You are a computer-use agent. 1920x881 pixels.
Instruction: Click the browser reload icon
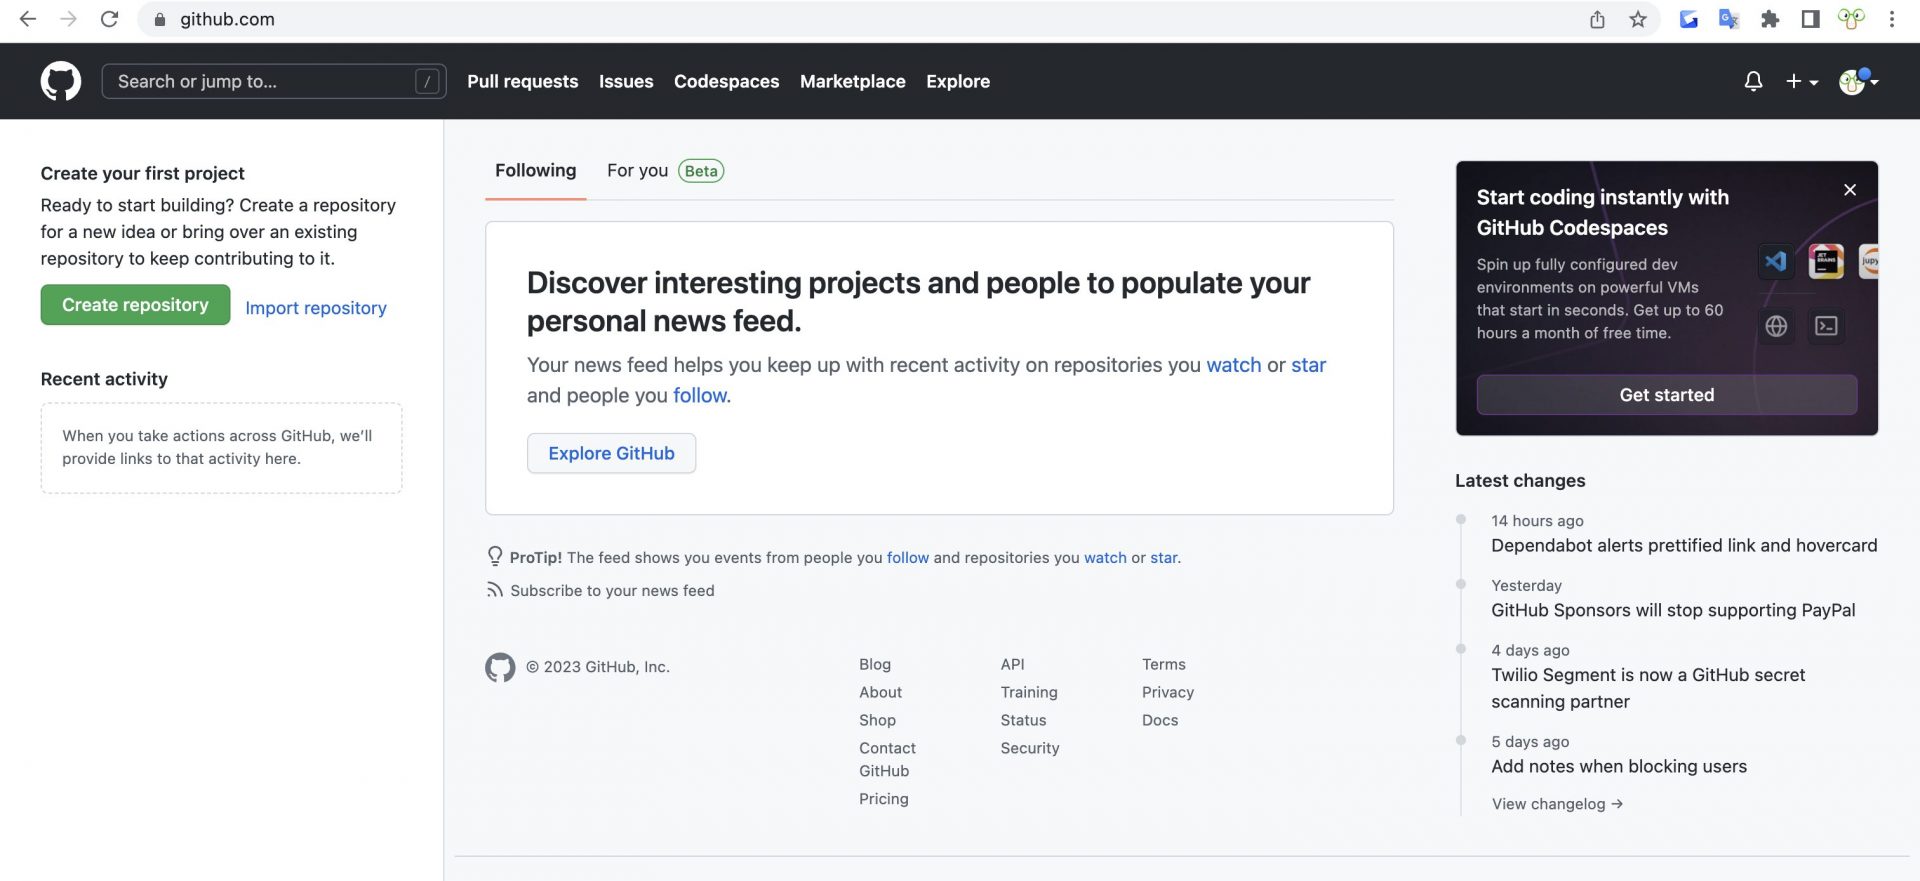[x=110, y=19]
